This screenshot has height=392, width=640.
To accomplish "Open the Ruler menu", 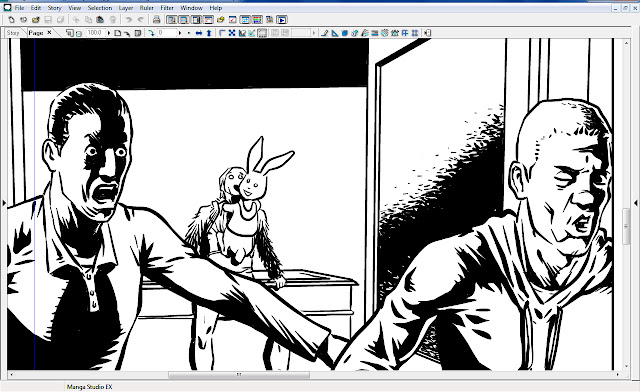I will (147, 8).
